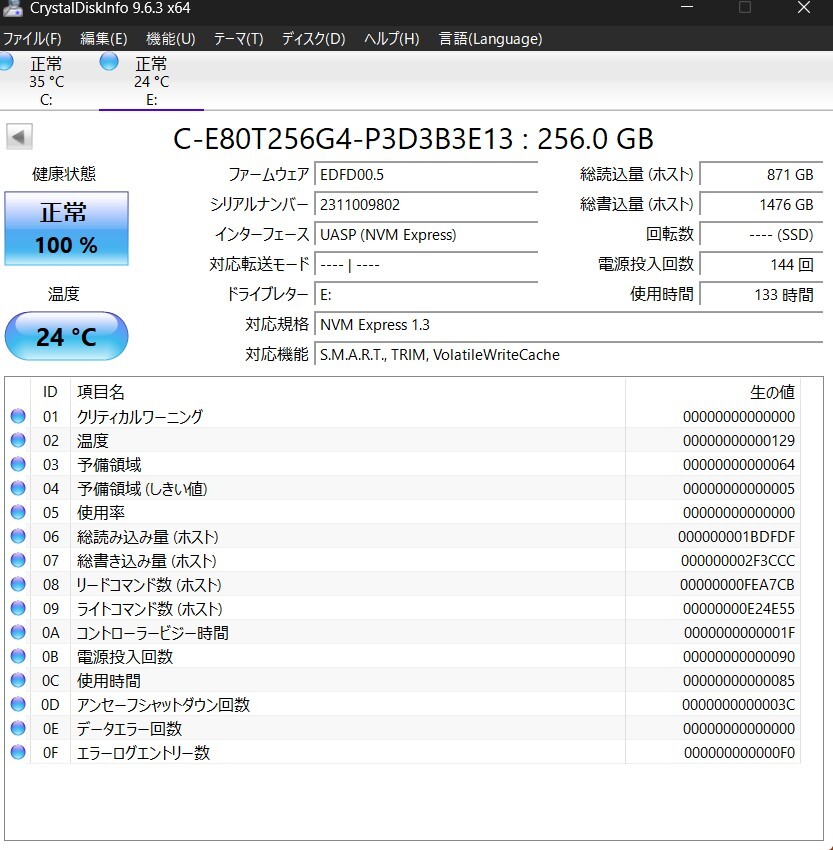Image resolution: width=833 pixels, height=850 pixels.
Task: Click the 生の値 column header
Action: tap(772, 392)
